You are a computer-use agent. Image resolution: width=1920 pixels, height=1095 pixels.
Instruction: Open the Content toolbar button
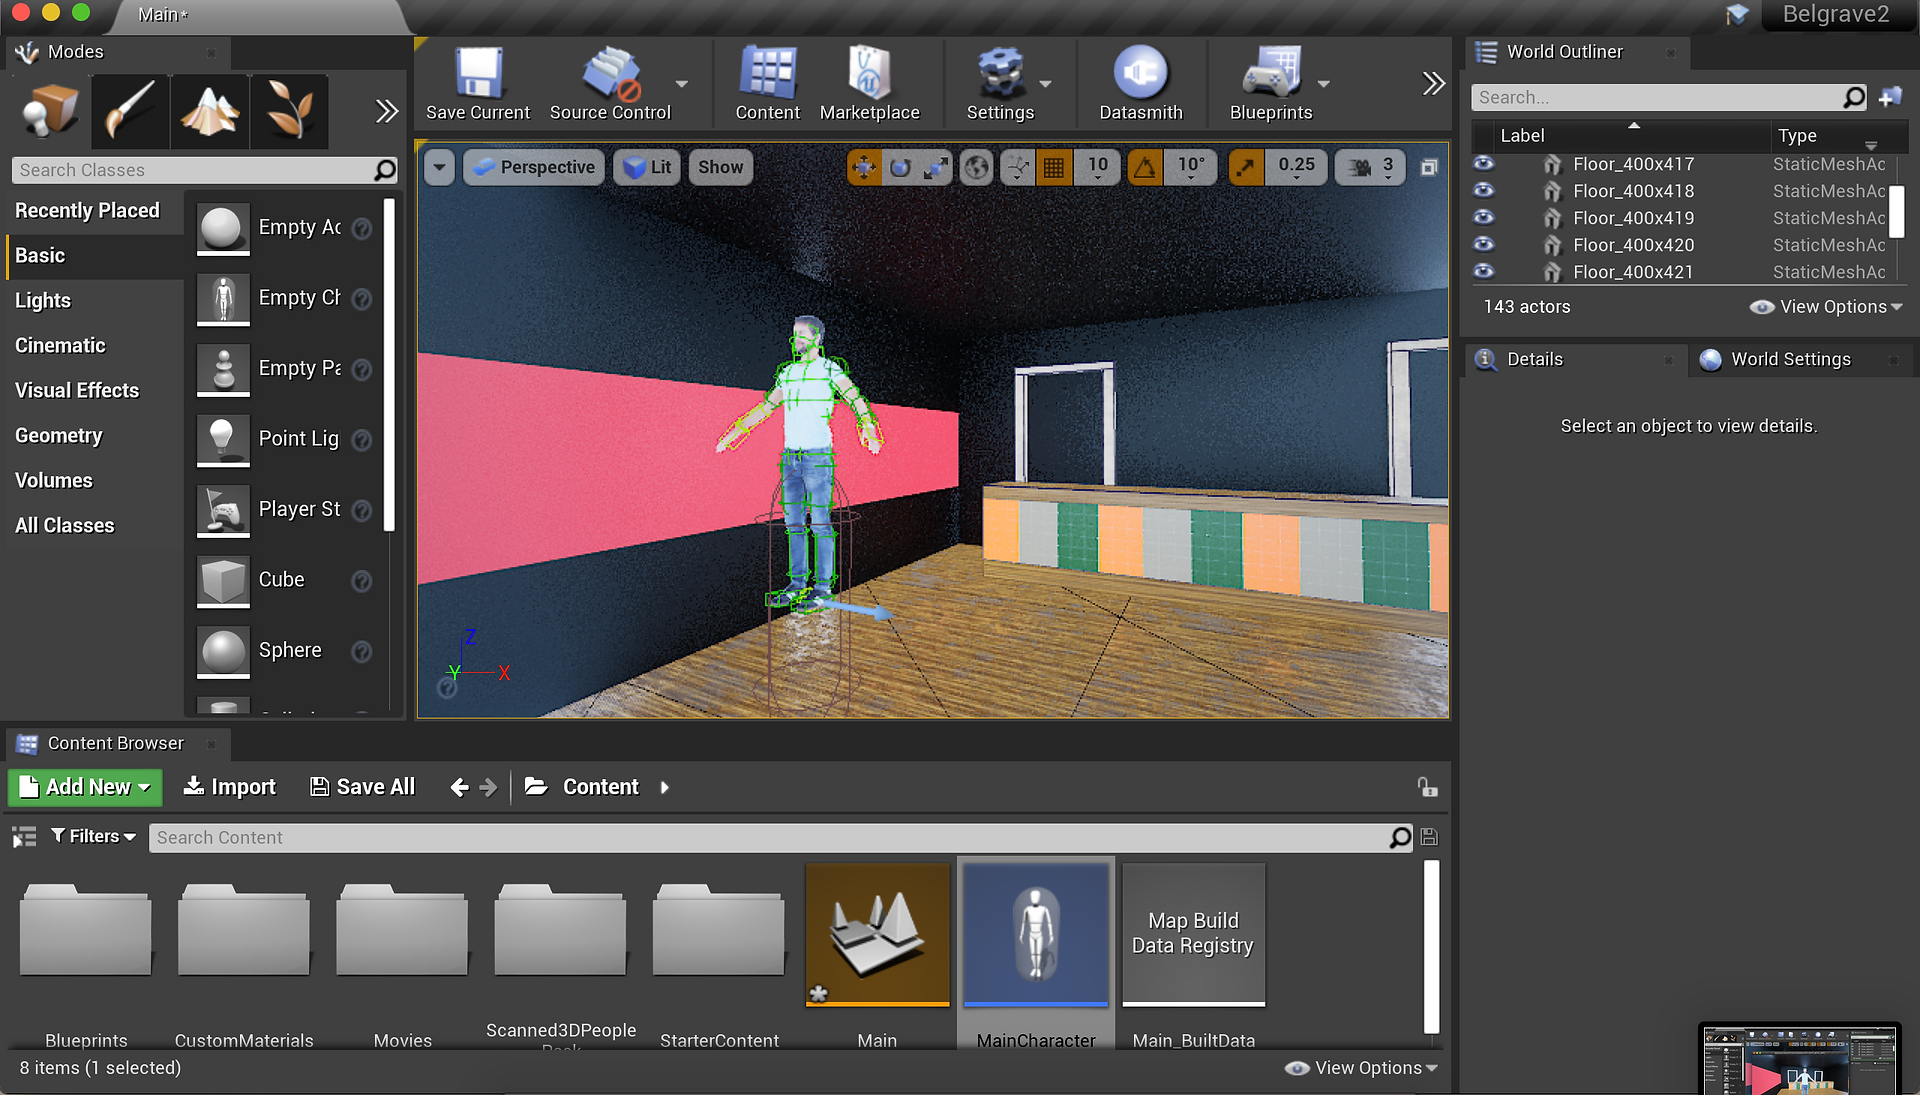767,84
